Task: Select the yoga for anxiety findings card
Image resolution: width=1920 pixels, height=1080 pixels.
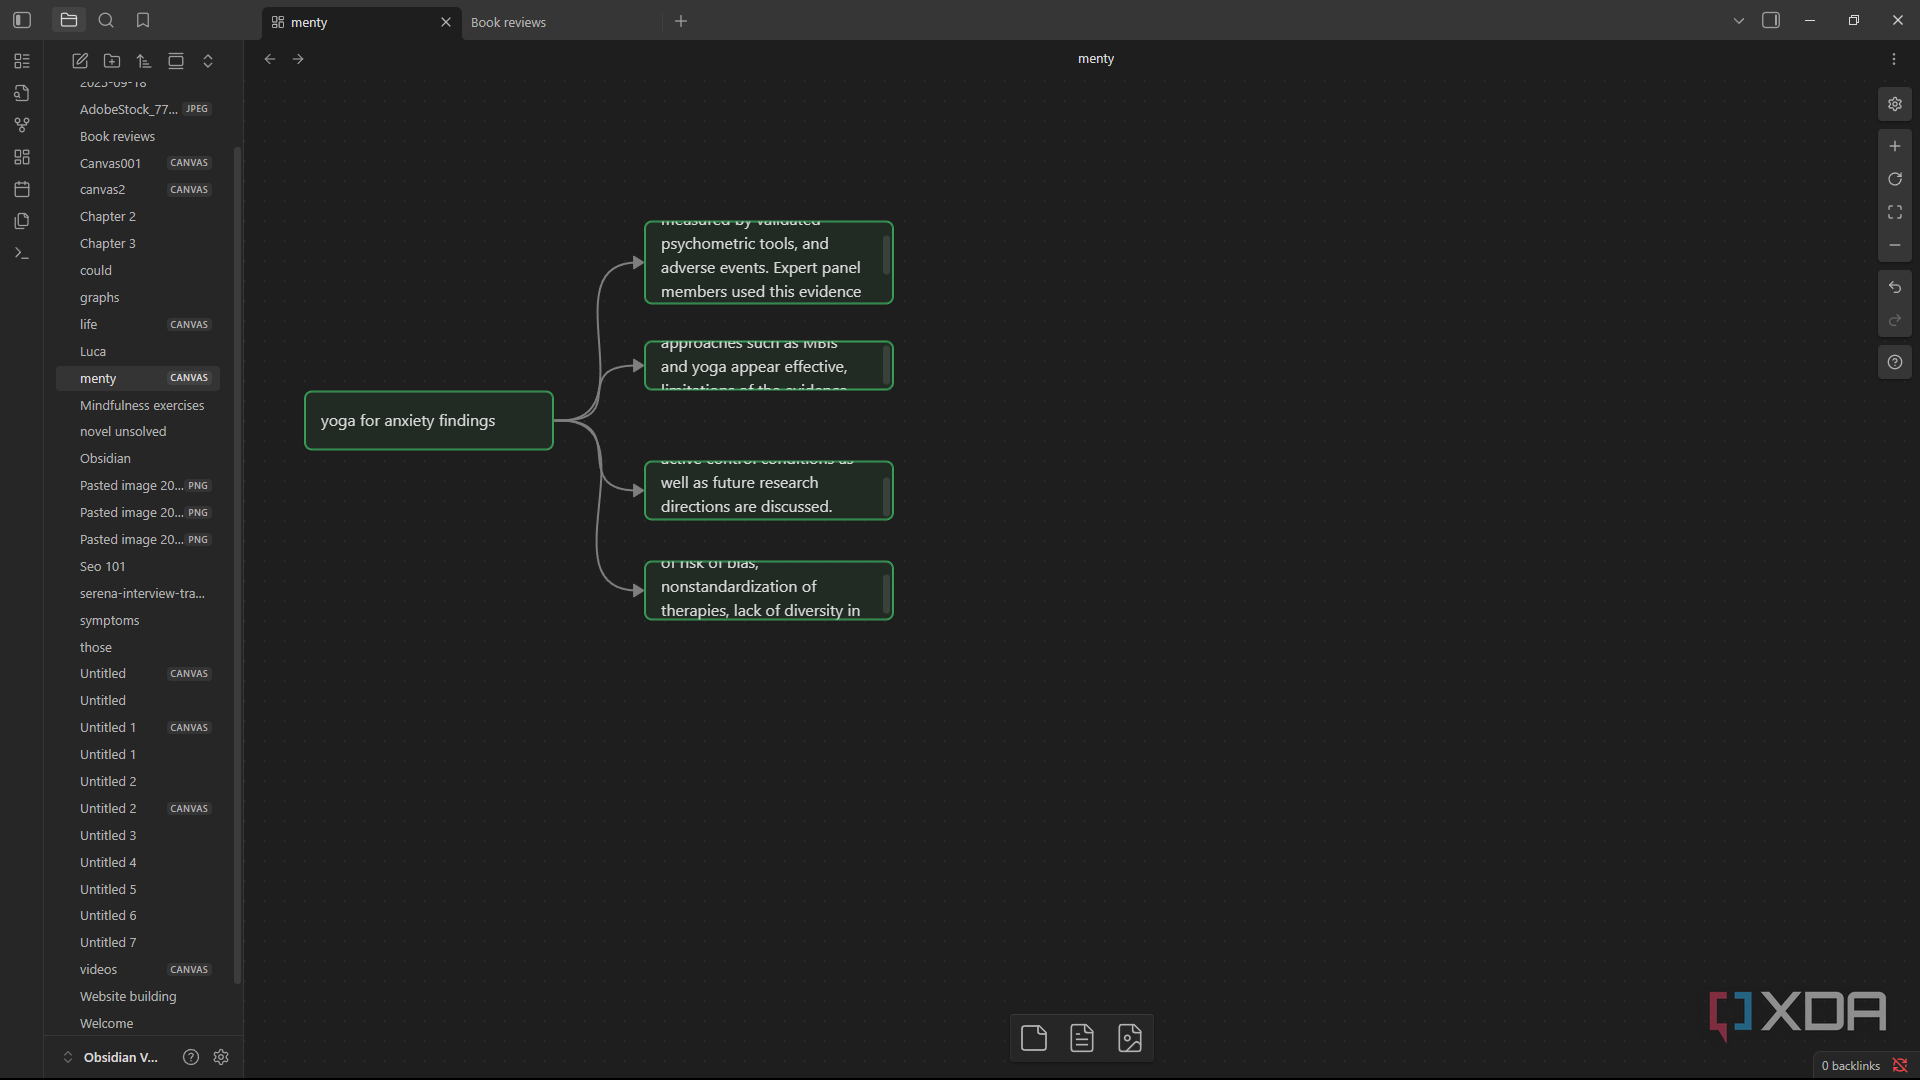Action: [429, 421]
